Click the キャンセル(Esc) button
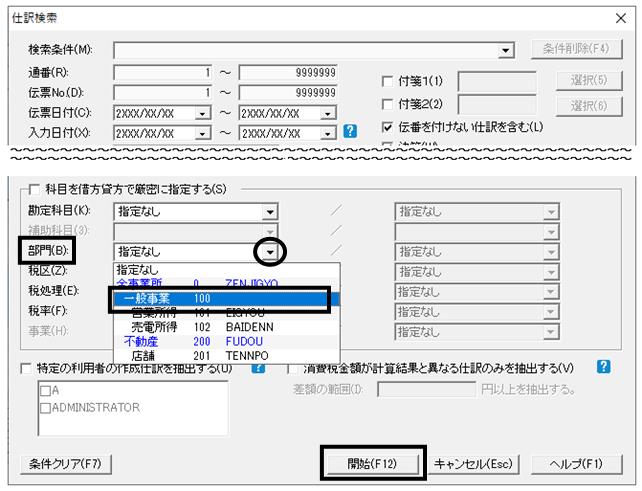This screenshot has width=642, height=491. click(x=474, y=463)
